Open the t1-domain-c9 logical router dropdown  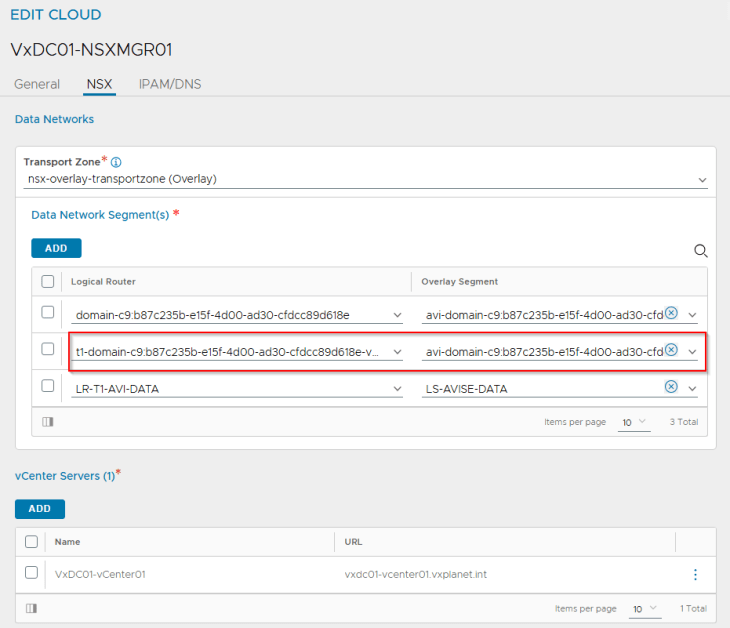[x=397, y=352]
